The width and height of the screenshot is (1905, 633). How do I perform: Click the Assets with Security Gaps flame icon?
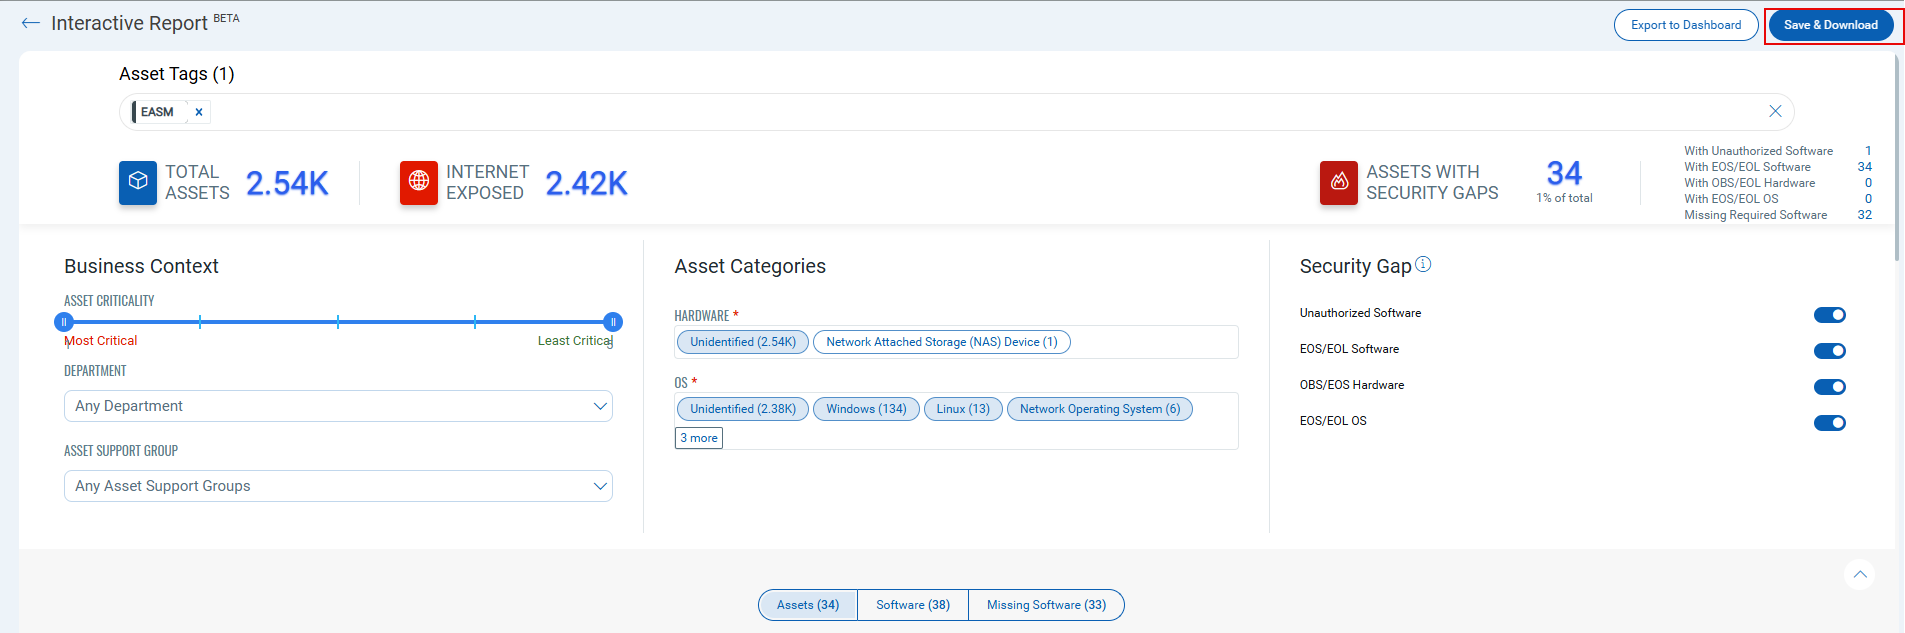click(x=1339, y=182)
